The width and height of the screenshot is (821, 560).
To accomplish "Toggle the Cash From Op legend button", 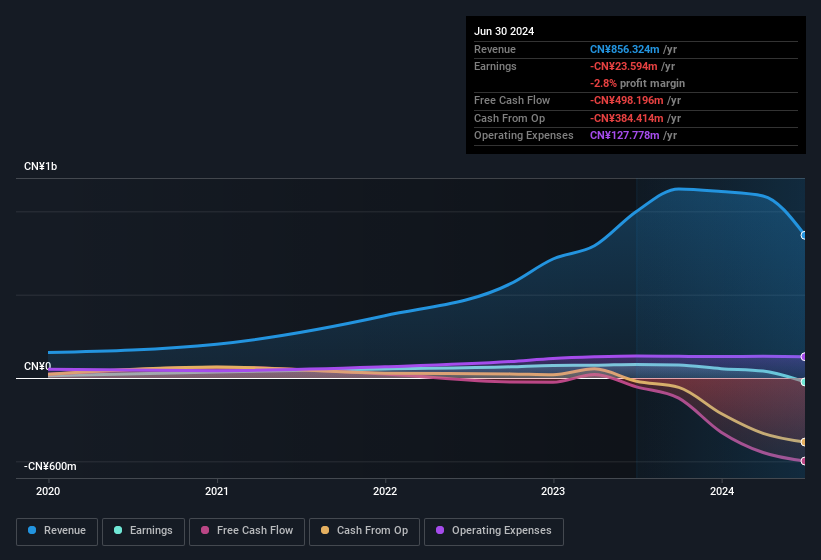I will pyautogui.click(x=364, y=531).
